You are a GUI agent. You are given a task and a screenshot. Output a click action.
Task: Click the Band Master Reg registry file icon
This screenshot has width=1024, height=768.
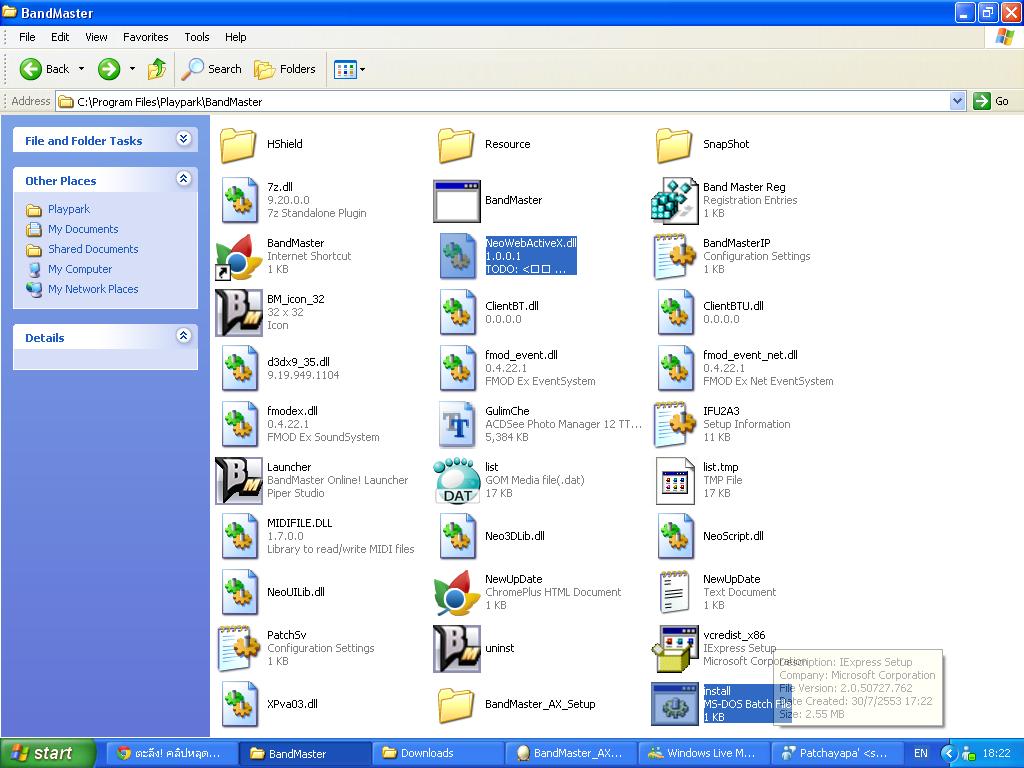pyautogui.click(x=673, y=200)
